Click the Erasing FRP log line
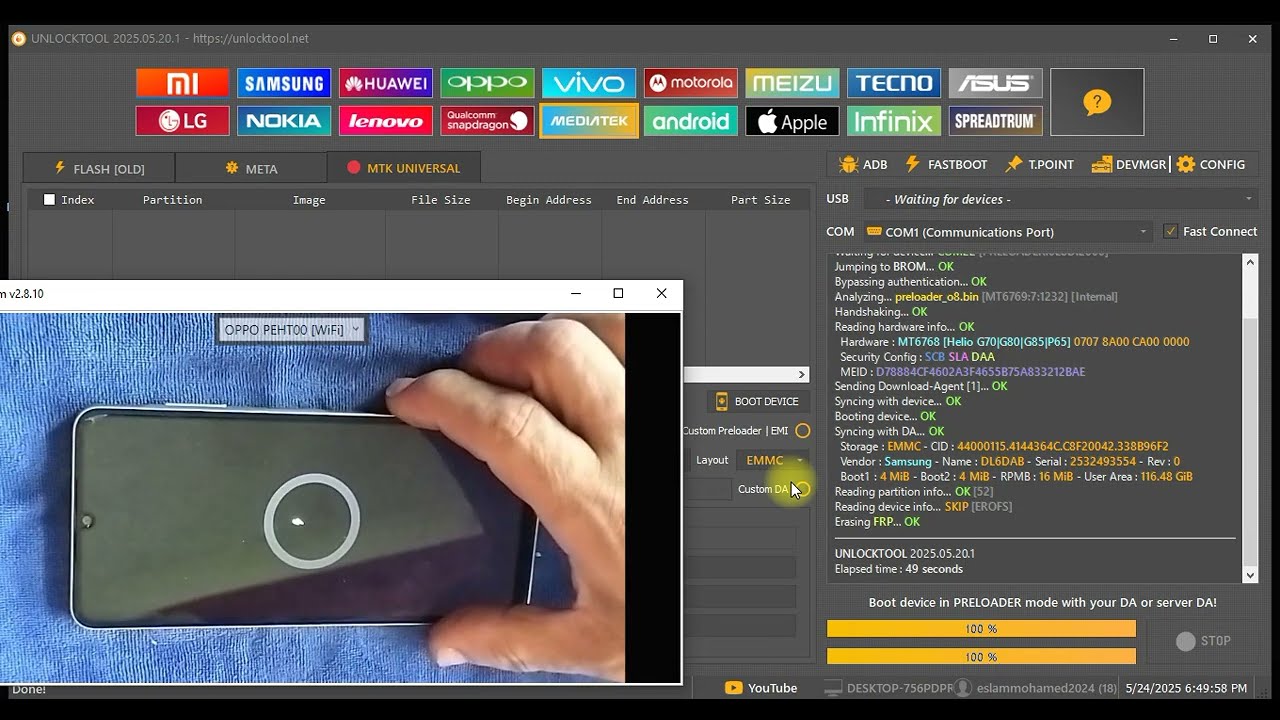This screenshot has height=720, width=1280. (877, 522)
